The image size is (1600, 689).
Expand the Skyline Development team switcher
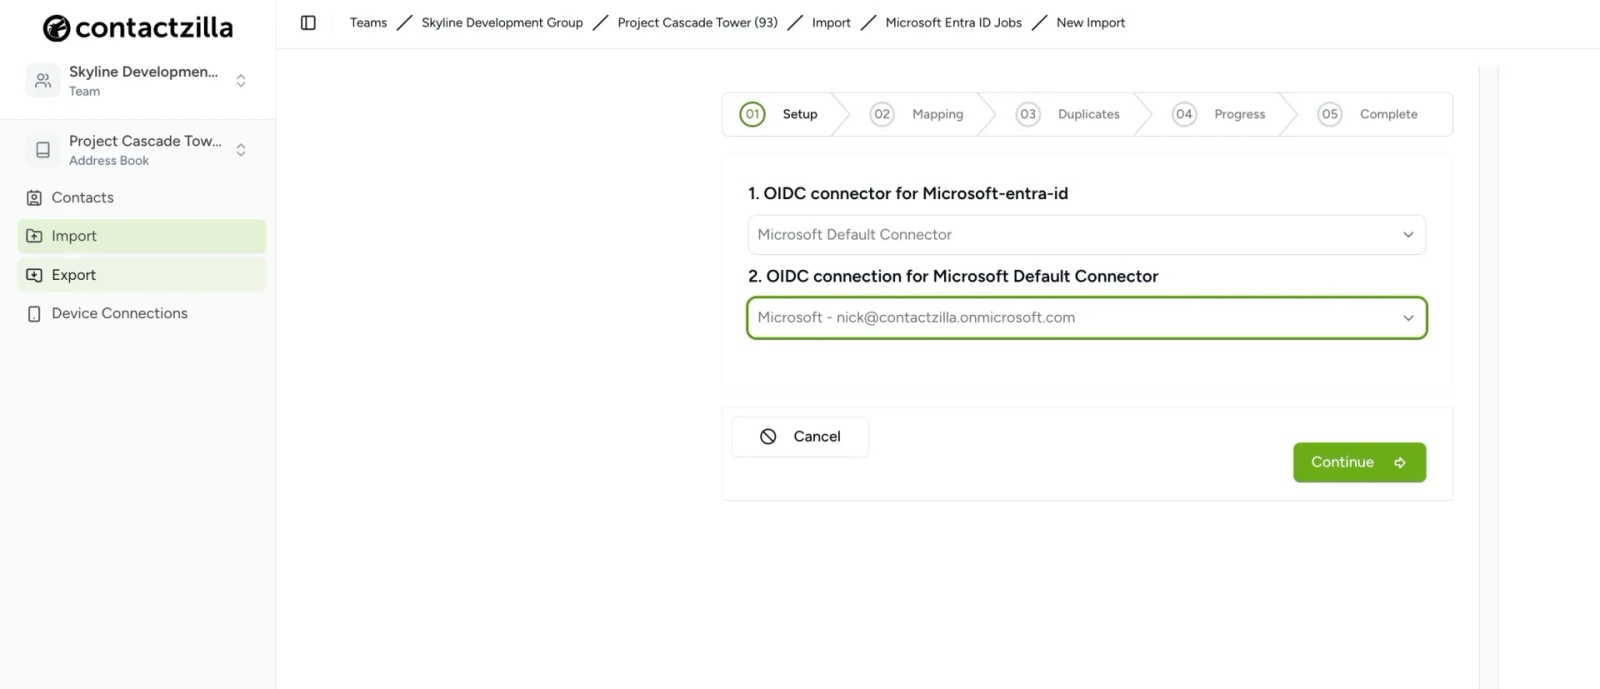click(241, 81)
